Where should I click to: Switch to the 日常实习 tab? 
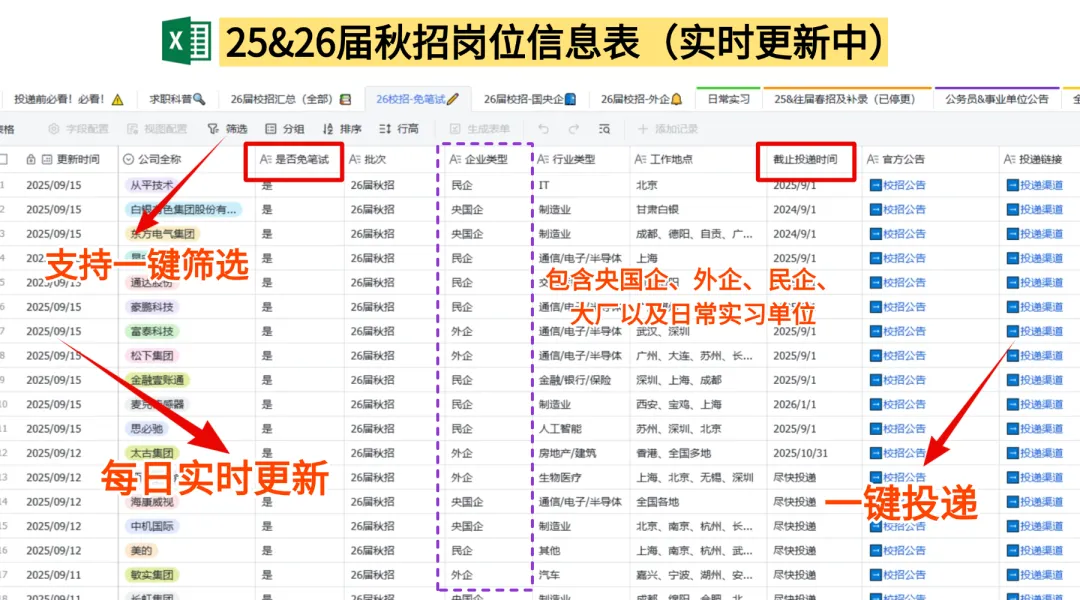pyautogui.click(x=729, y=99)
